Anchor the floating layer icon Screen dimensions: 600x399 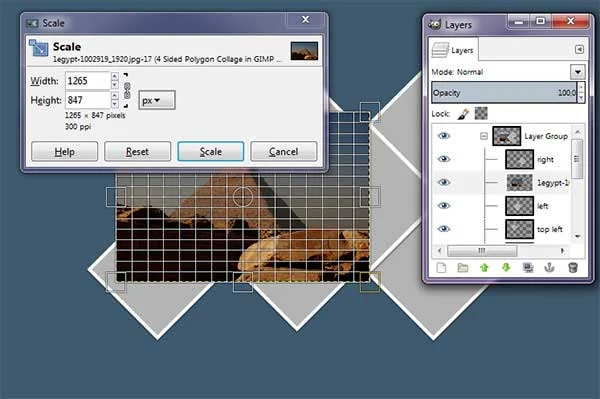pyautogui.click(x=549, y=267)
